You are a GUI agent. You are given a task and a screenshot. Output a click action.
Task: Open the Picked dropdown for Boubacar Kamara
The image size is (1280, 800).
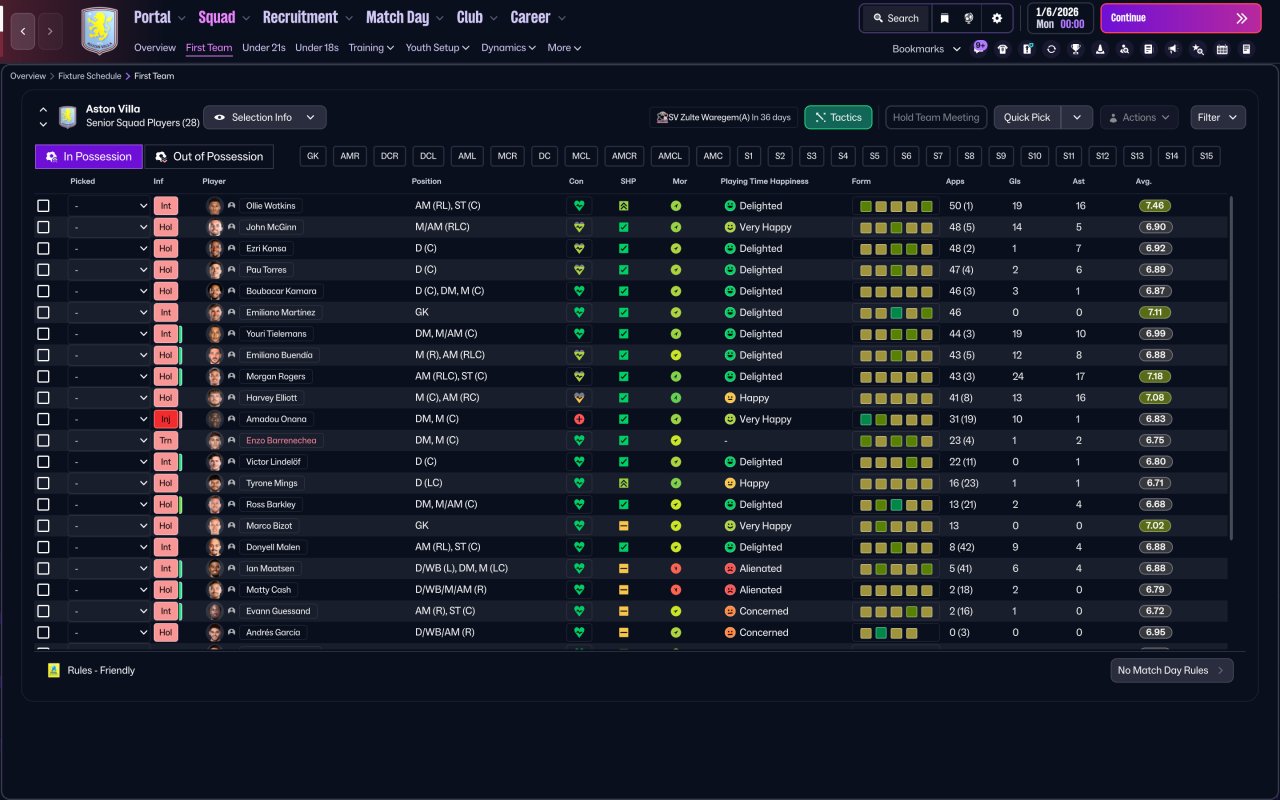pyautogui.click(x=109, y=291)
